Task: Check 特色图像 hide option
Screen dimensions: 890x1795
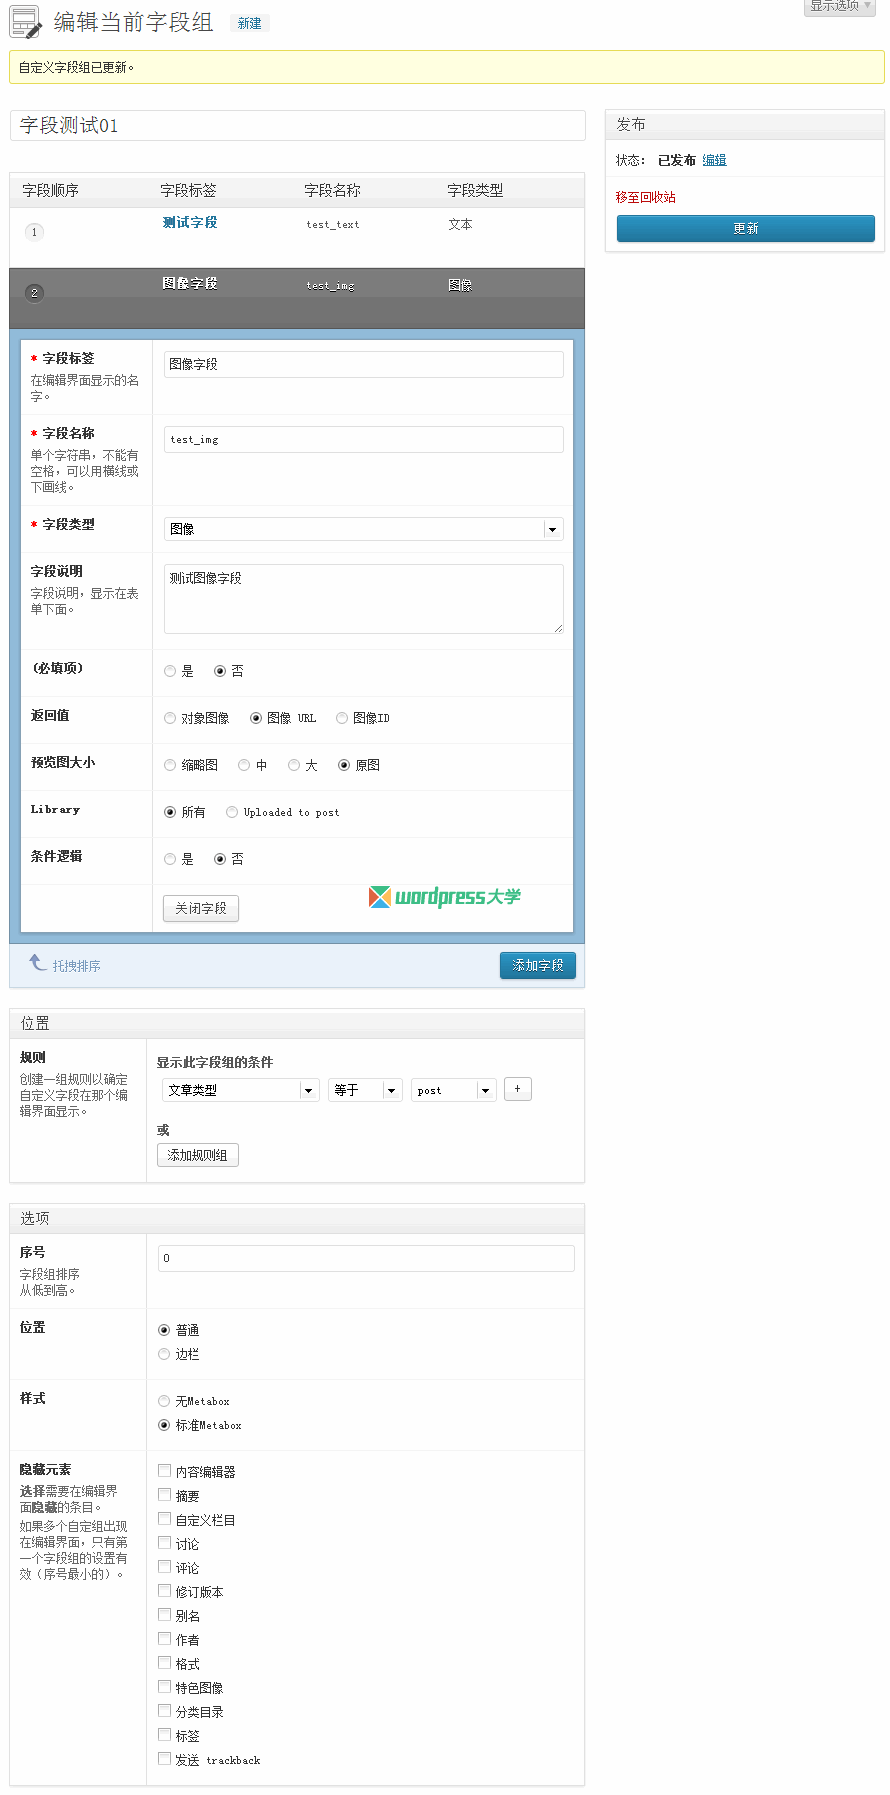Action: (164, 1687)
